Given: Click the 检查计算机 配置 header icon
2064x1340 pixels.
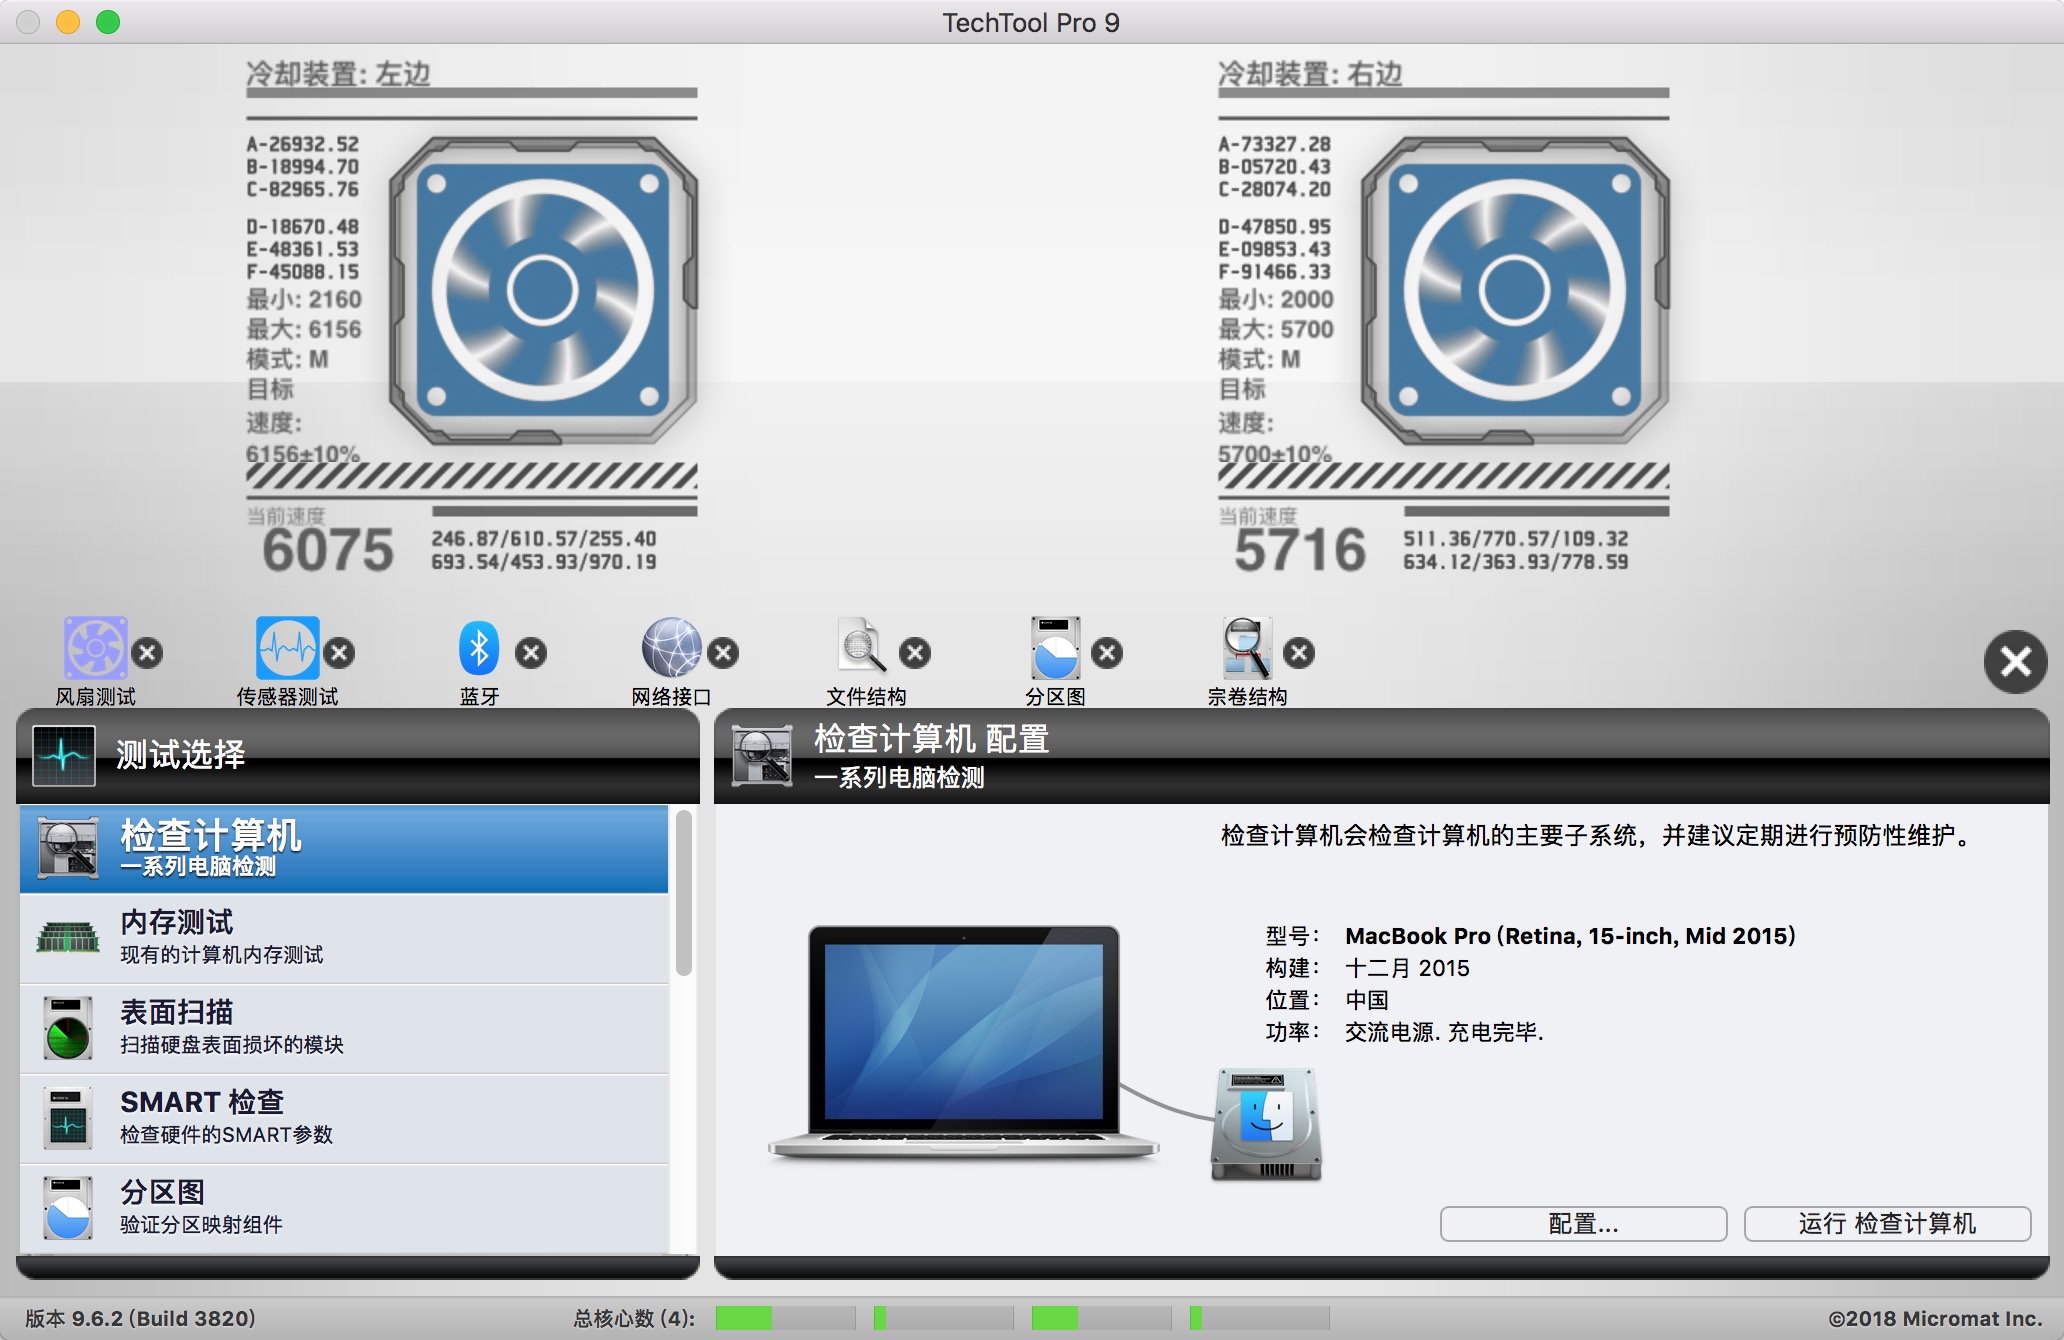Looking at the screenshot, I should 762,756.
